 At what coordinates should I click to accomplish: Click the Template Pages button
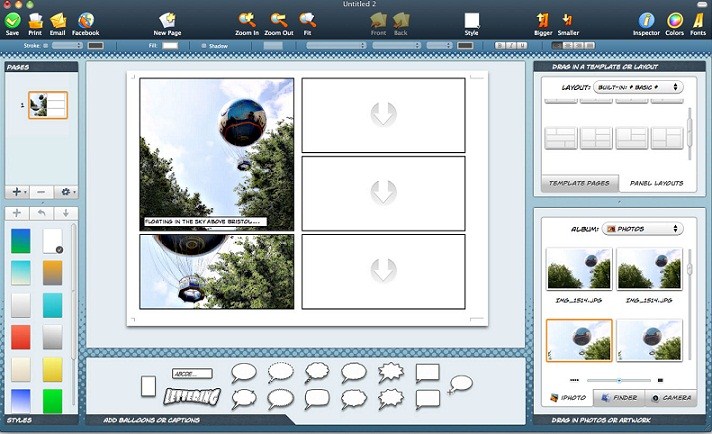(580, 183)
